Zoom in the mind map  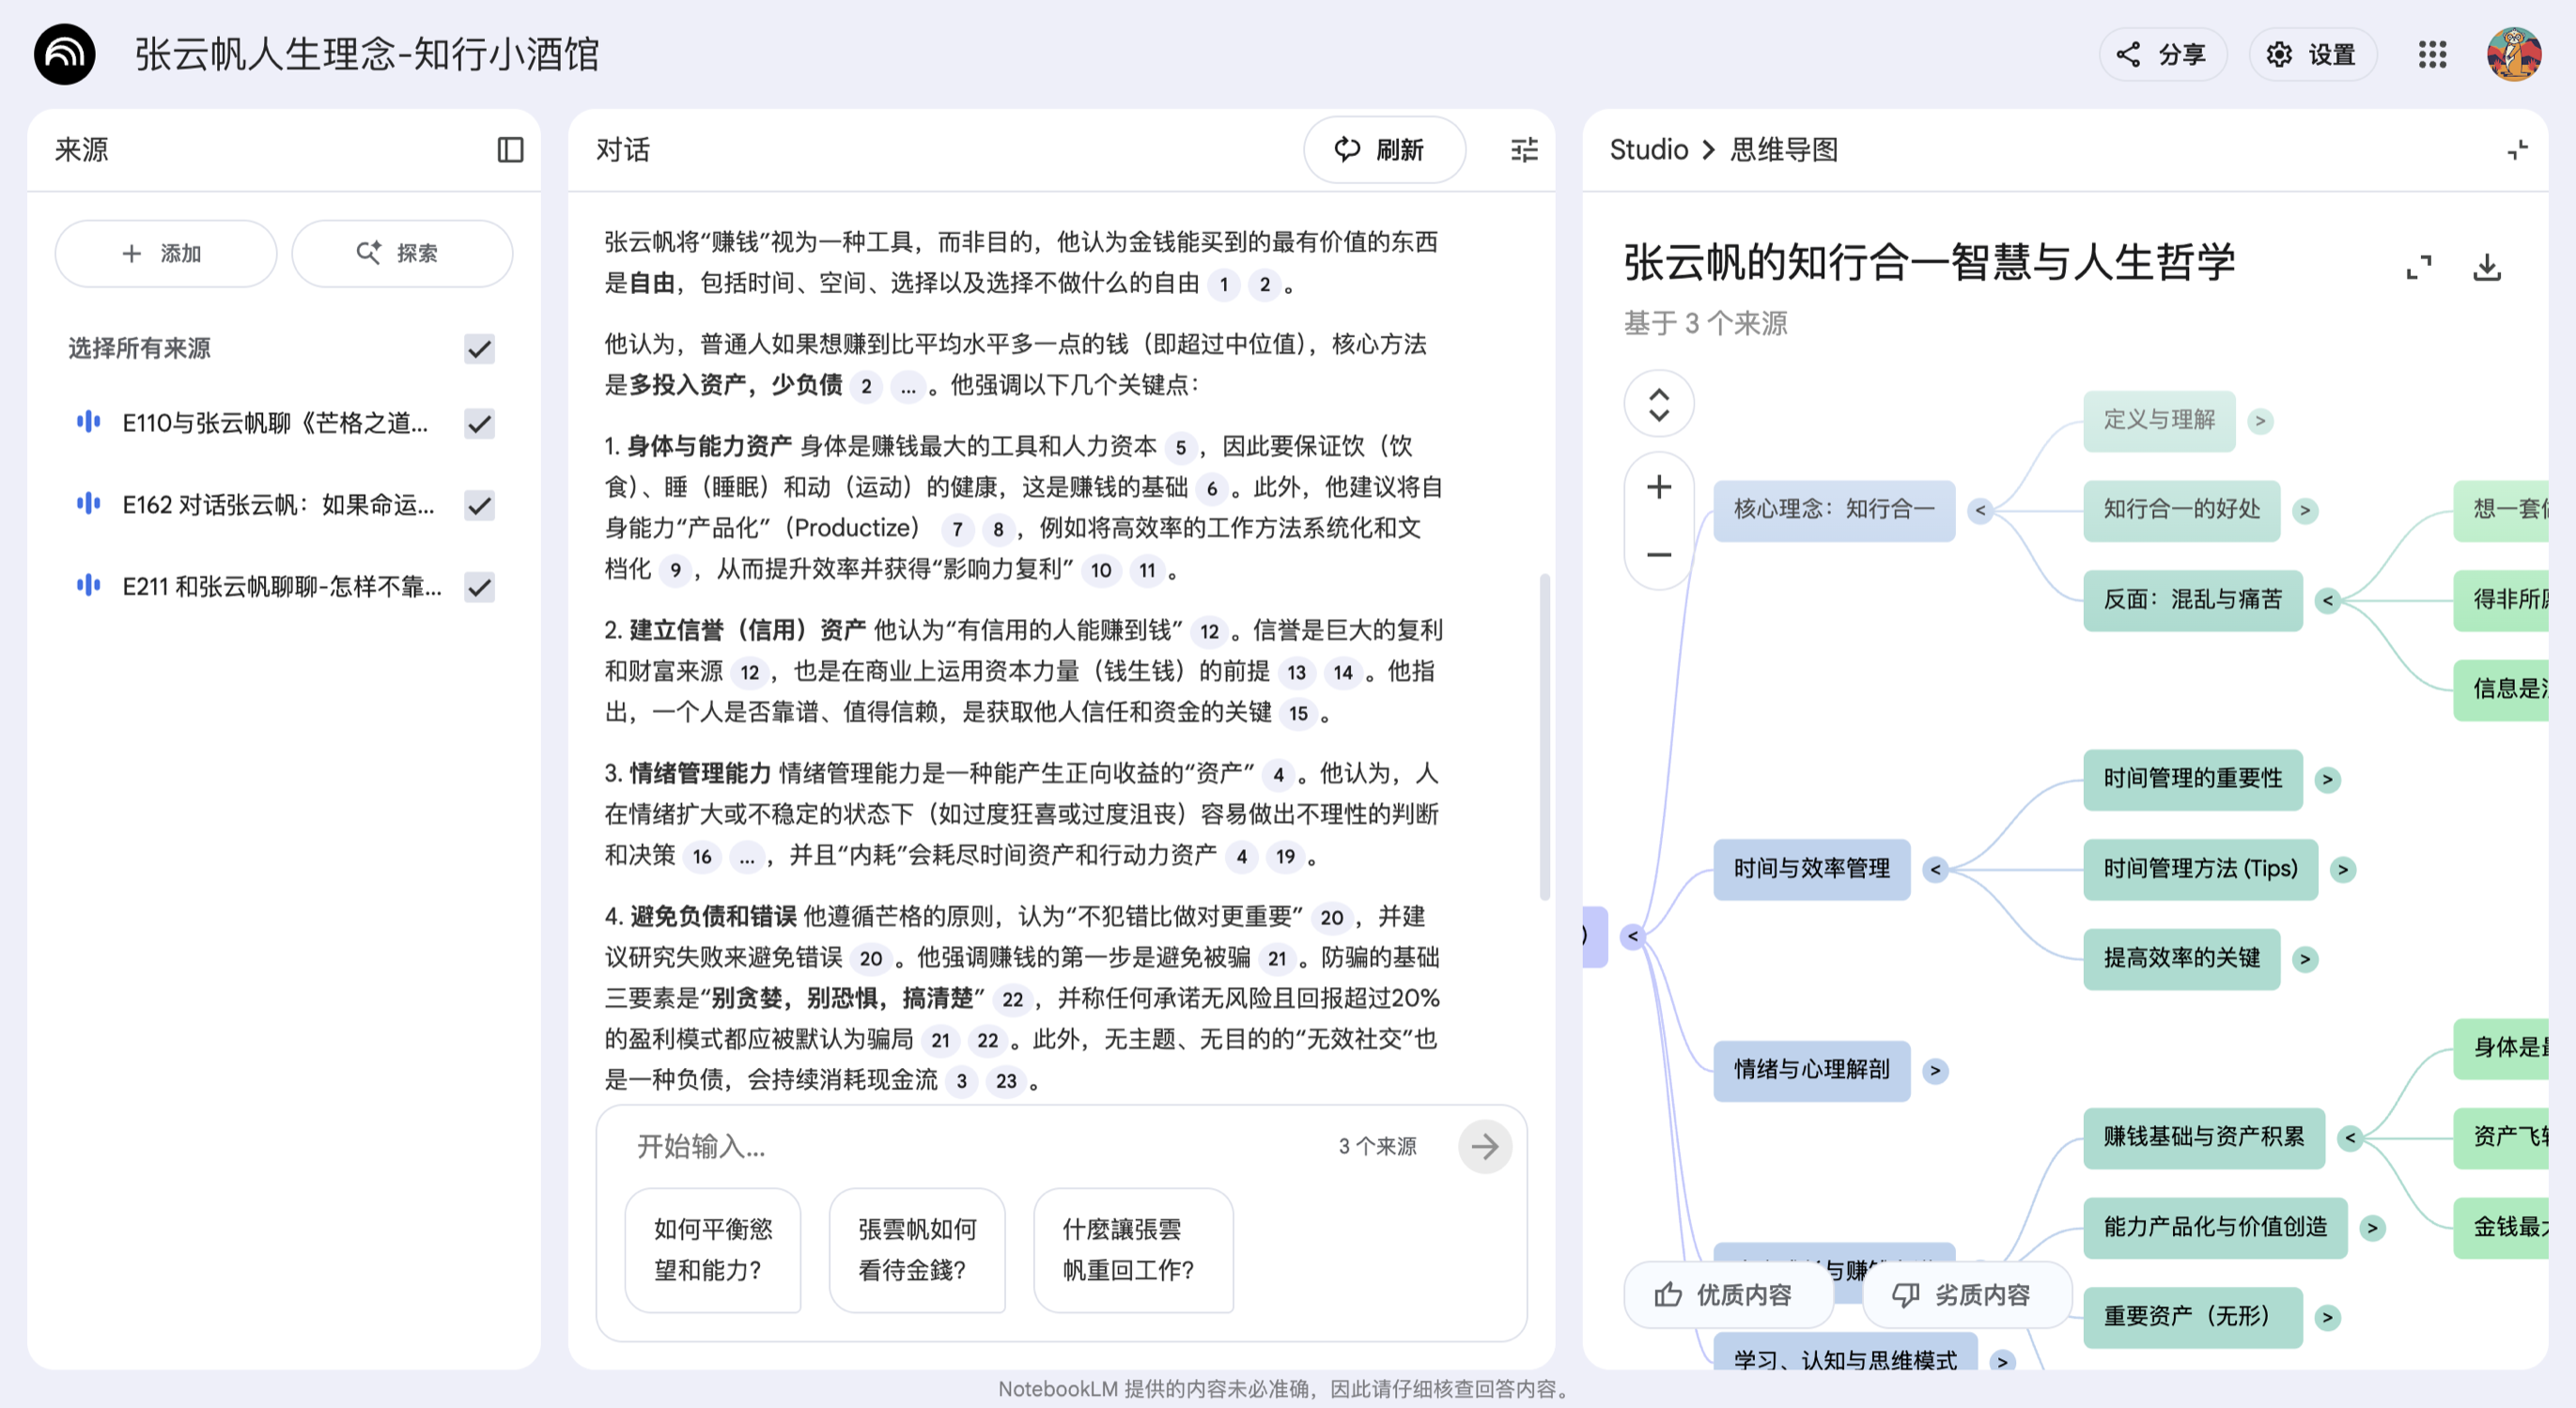pyautogui.click(x=1658, y=487)
